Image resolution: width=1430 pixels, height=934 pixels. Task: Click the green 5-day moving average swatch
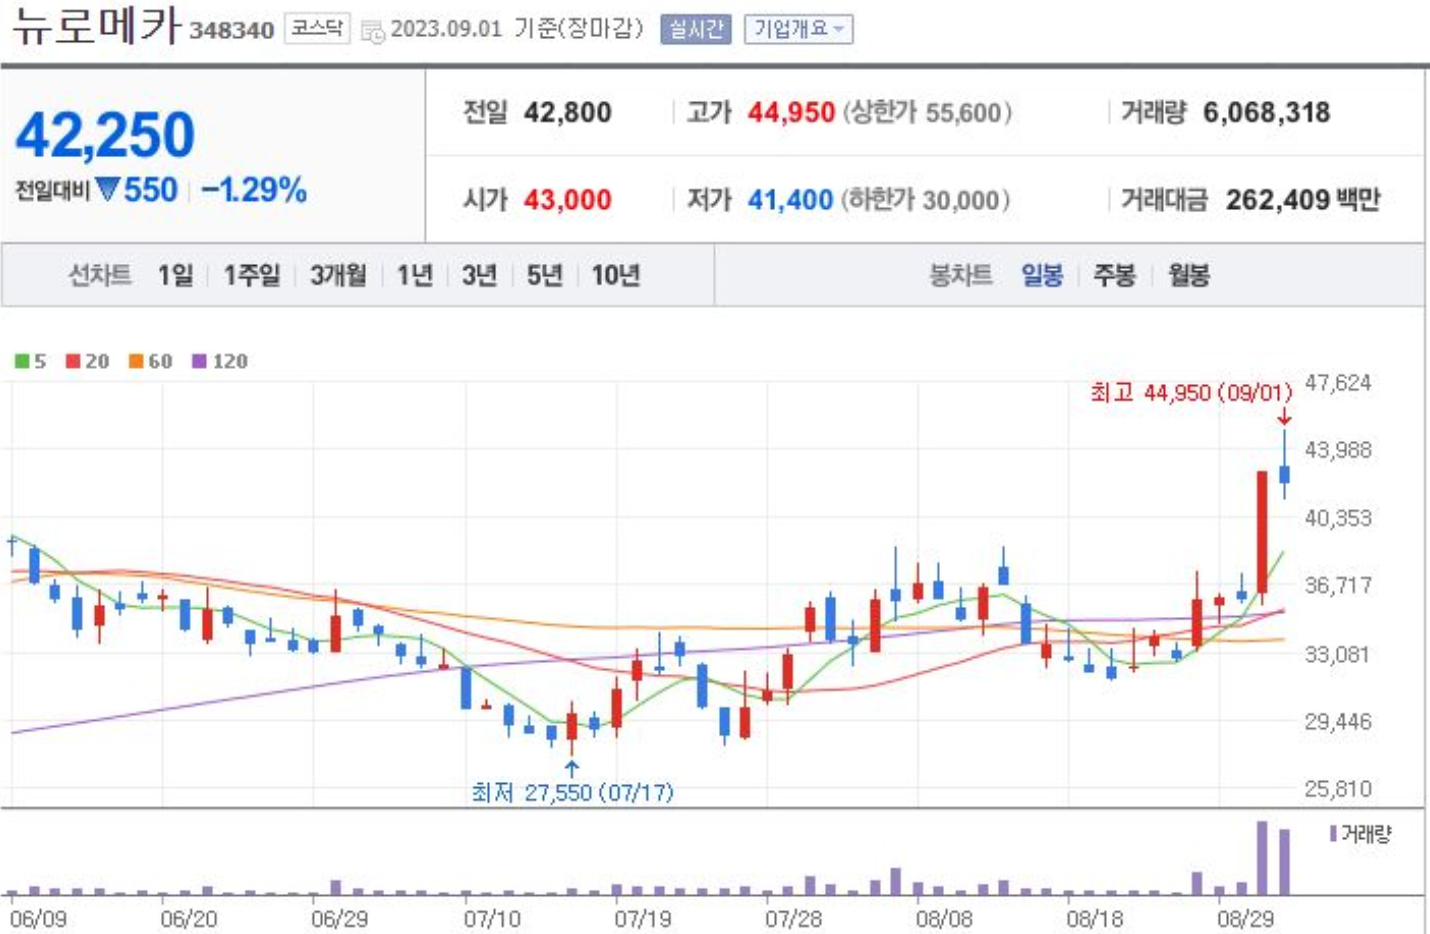[22, 361]
